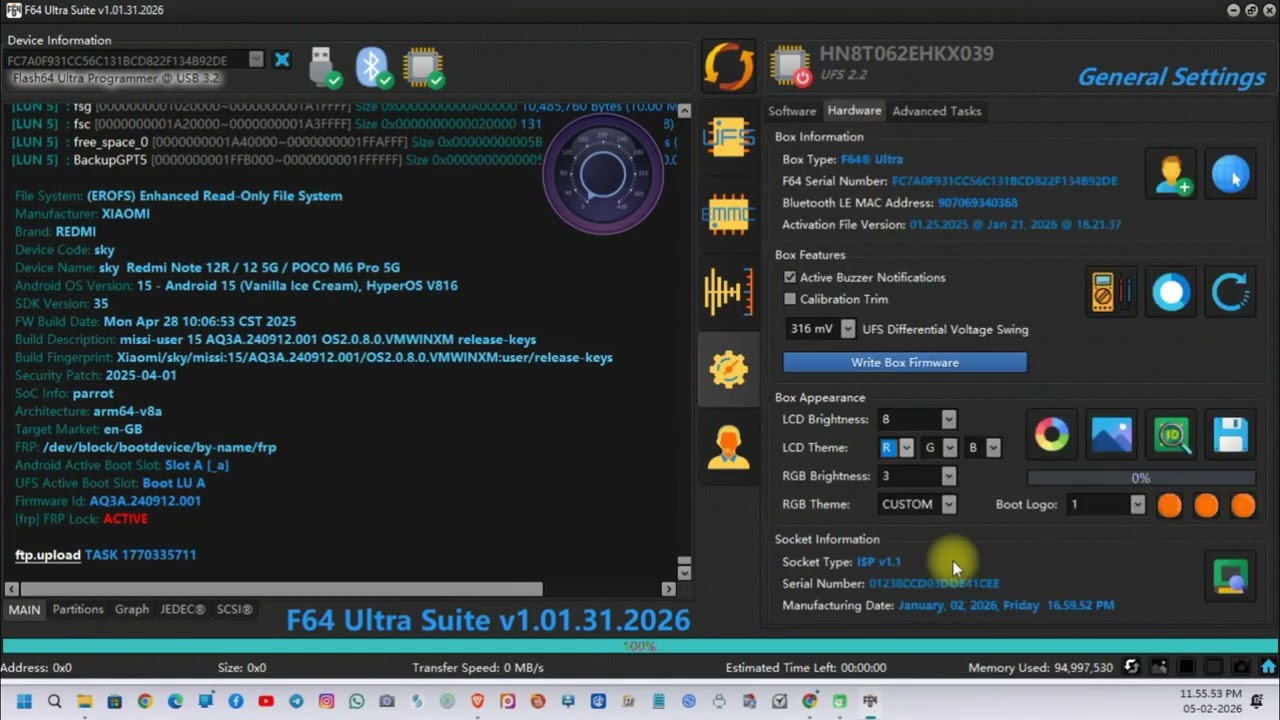The image size is (1280, 720).
Task: Click the blue reload arrow in Box Features
Action: [1231, 292]
